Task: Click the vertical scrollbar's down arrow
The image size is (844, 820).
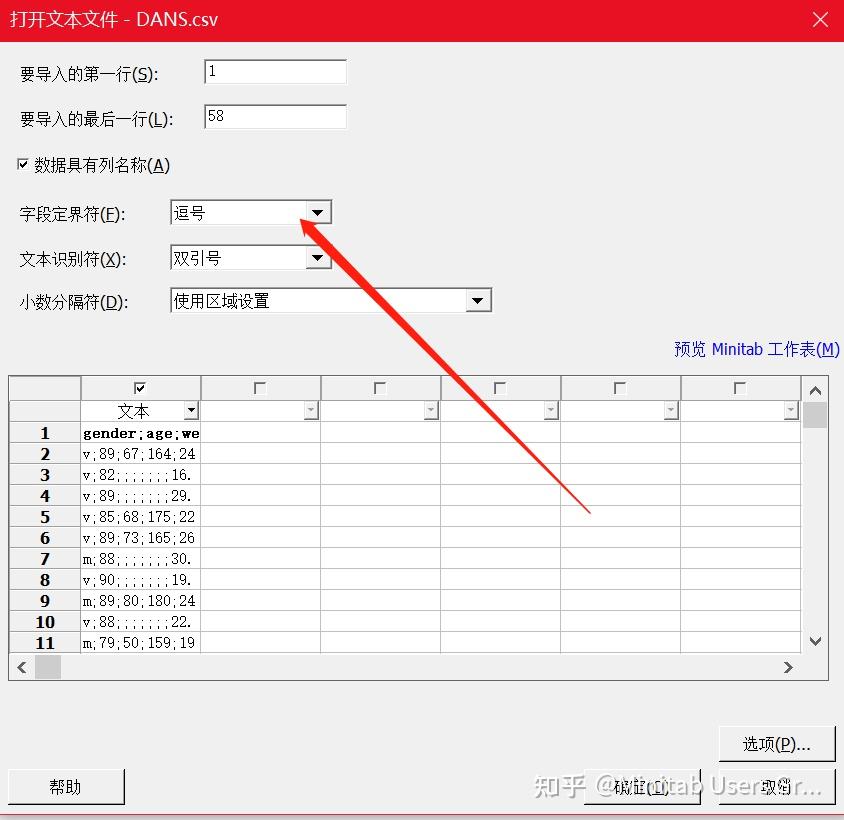Action: 815,641
